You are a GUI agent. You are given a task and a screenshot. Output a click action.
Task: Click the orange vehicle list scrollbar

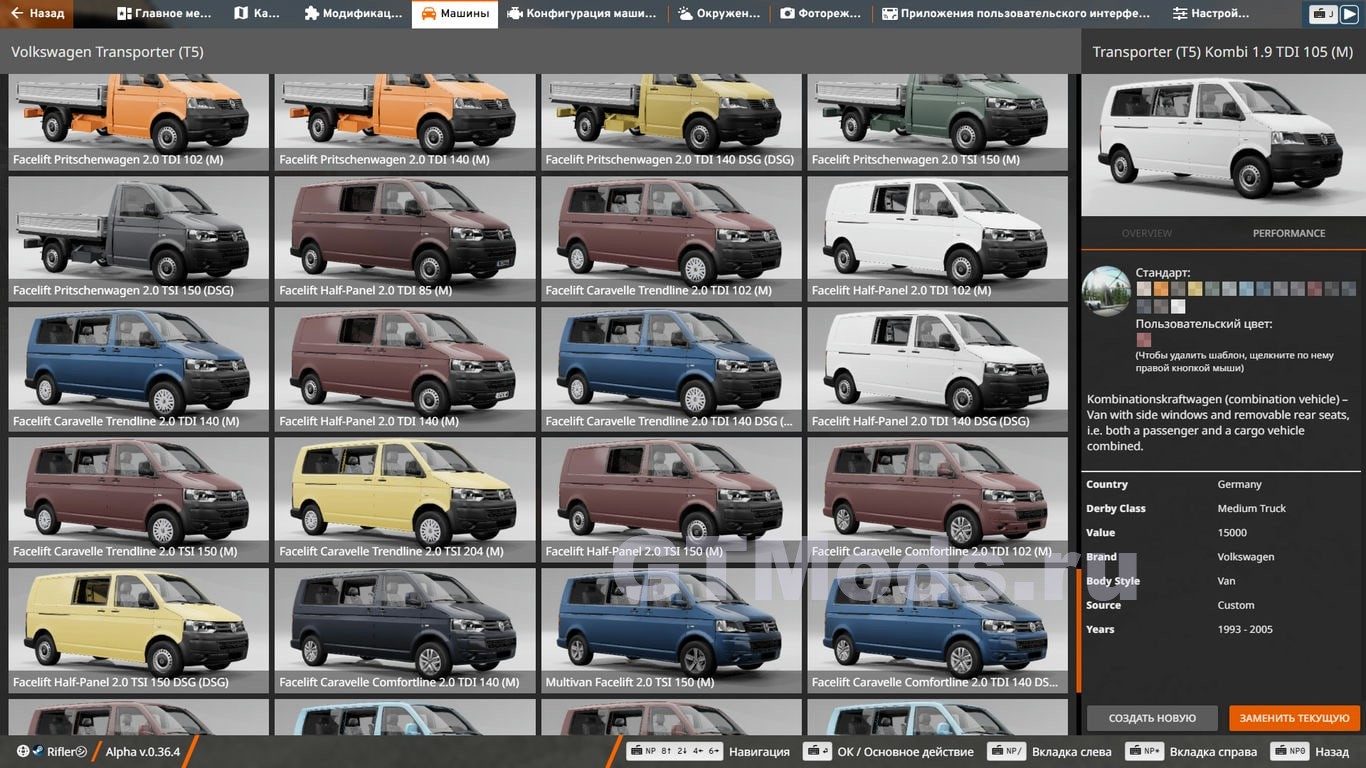tap(1078, 630)
